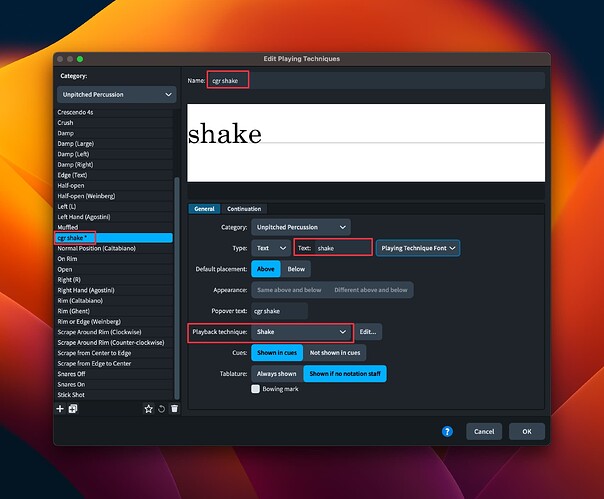
Task: Select Open in the technique list
Action: (114, 269)
